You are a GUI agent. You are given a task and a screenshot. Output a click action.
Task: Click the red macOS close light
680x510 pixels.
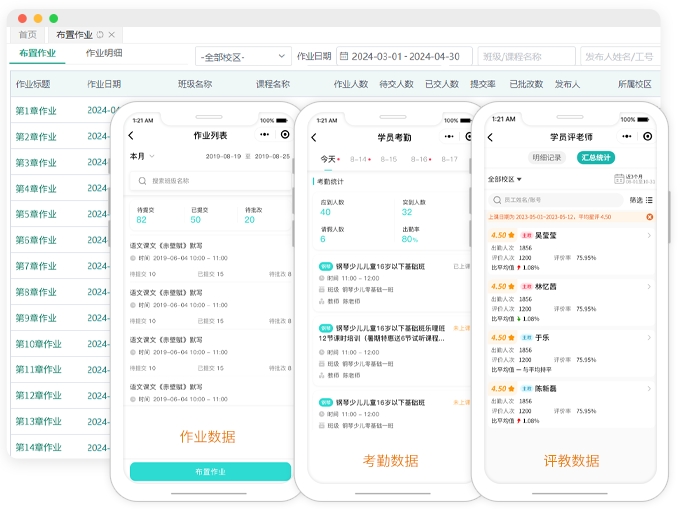pos(23,18)
